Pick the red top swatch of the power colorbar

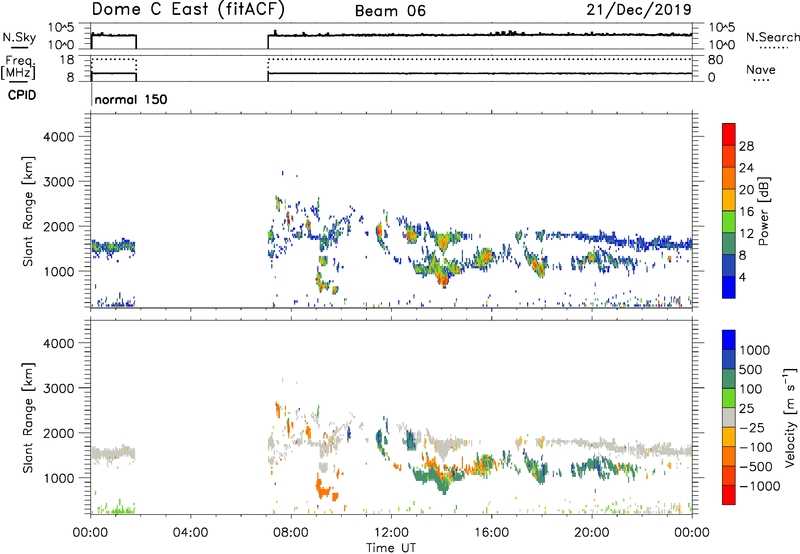coord(729,134)
